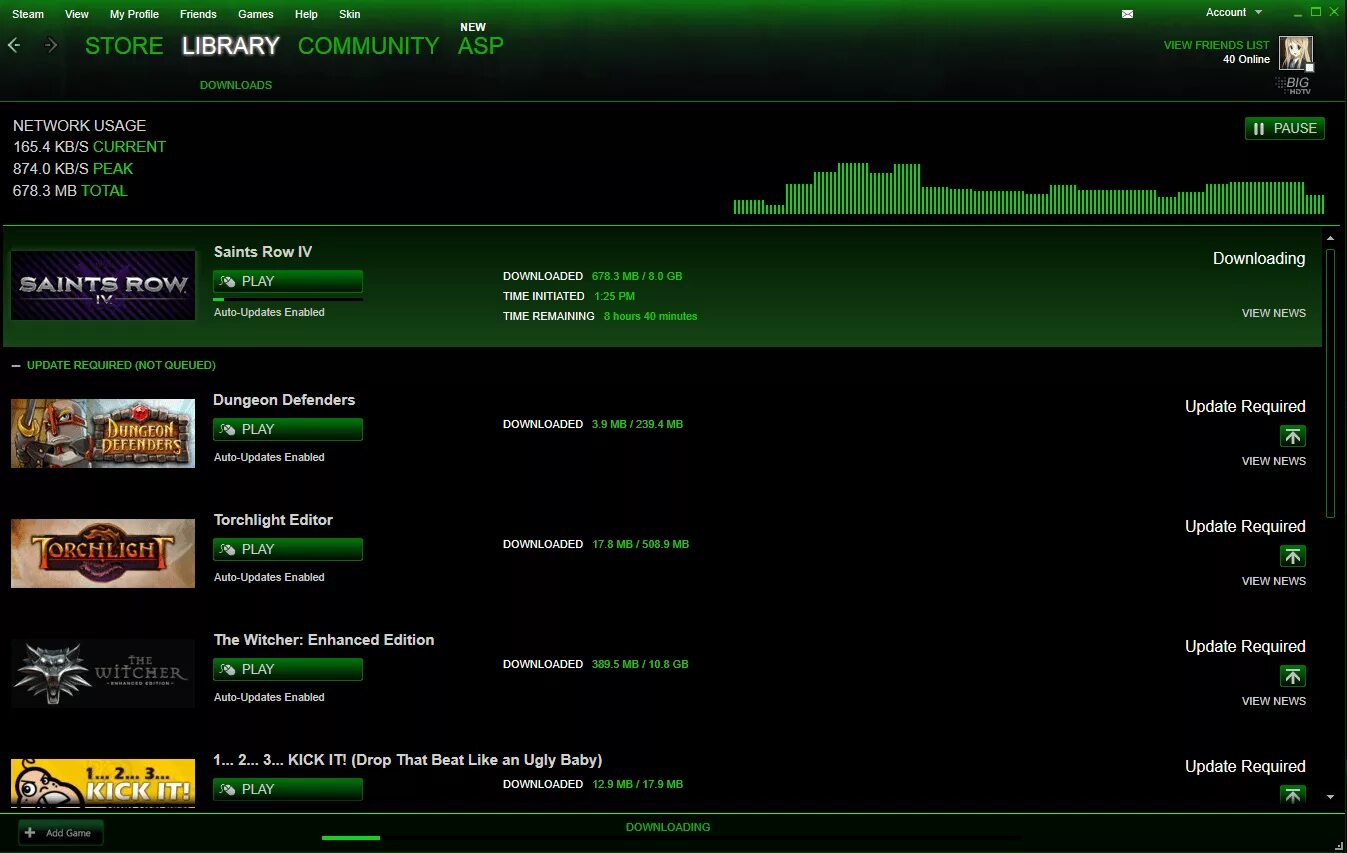
Task: Click the '165.4 KB/S CURRENT' reading
Action: tap(89, 147)
